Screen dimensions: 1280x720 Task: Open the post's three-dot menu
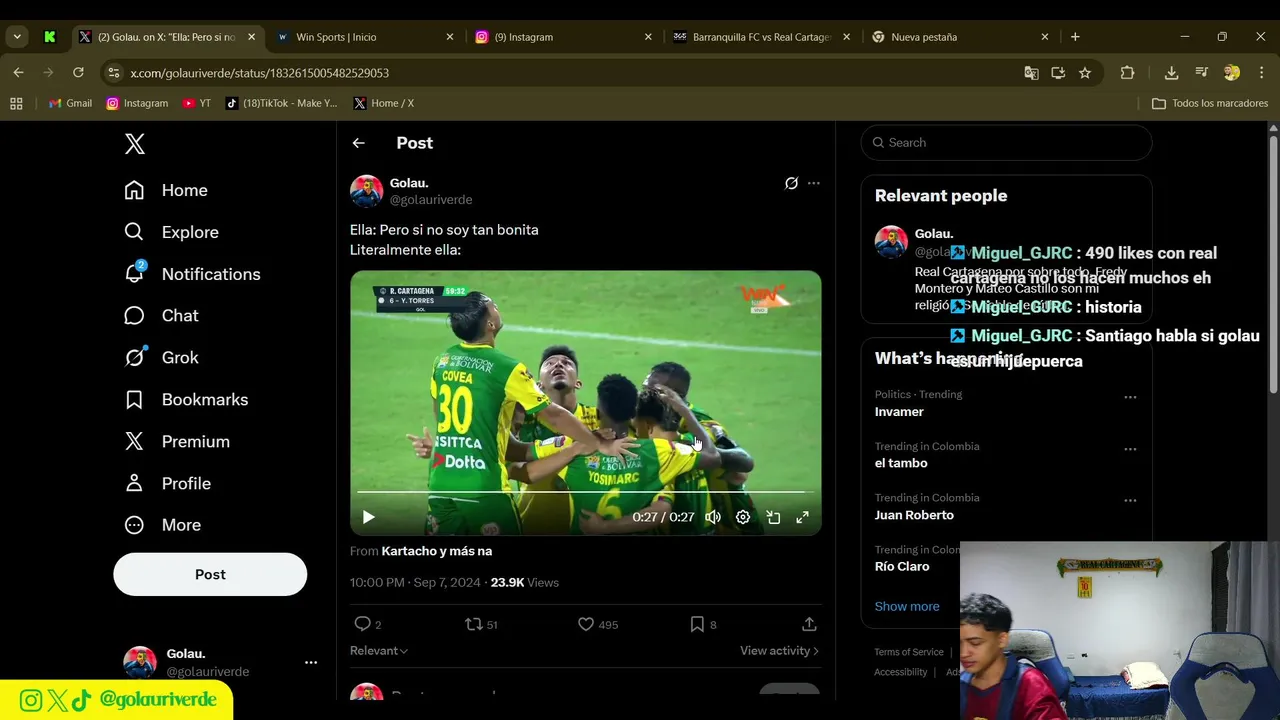click(814, 183)
